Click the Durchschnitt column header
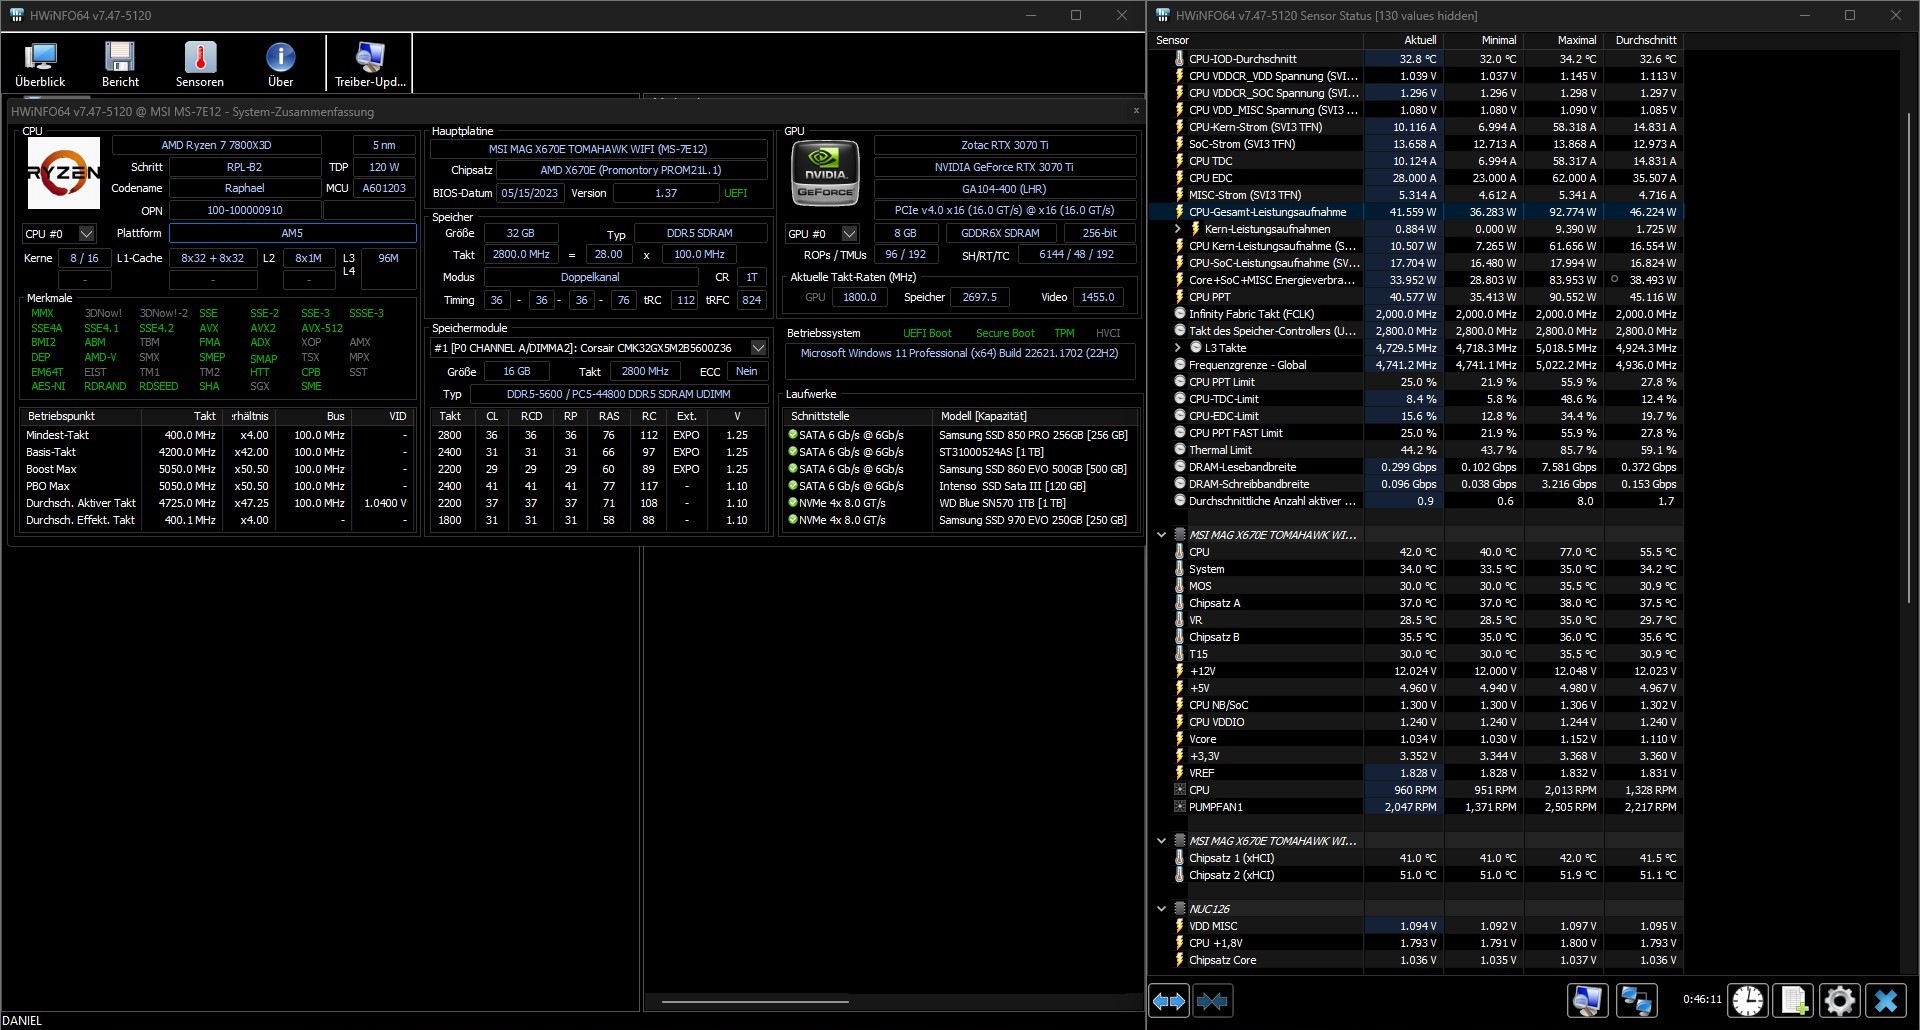 pyautogui.click(x=1644, y=40)
